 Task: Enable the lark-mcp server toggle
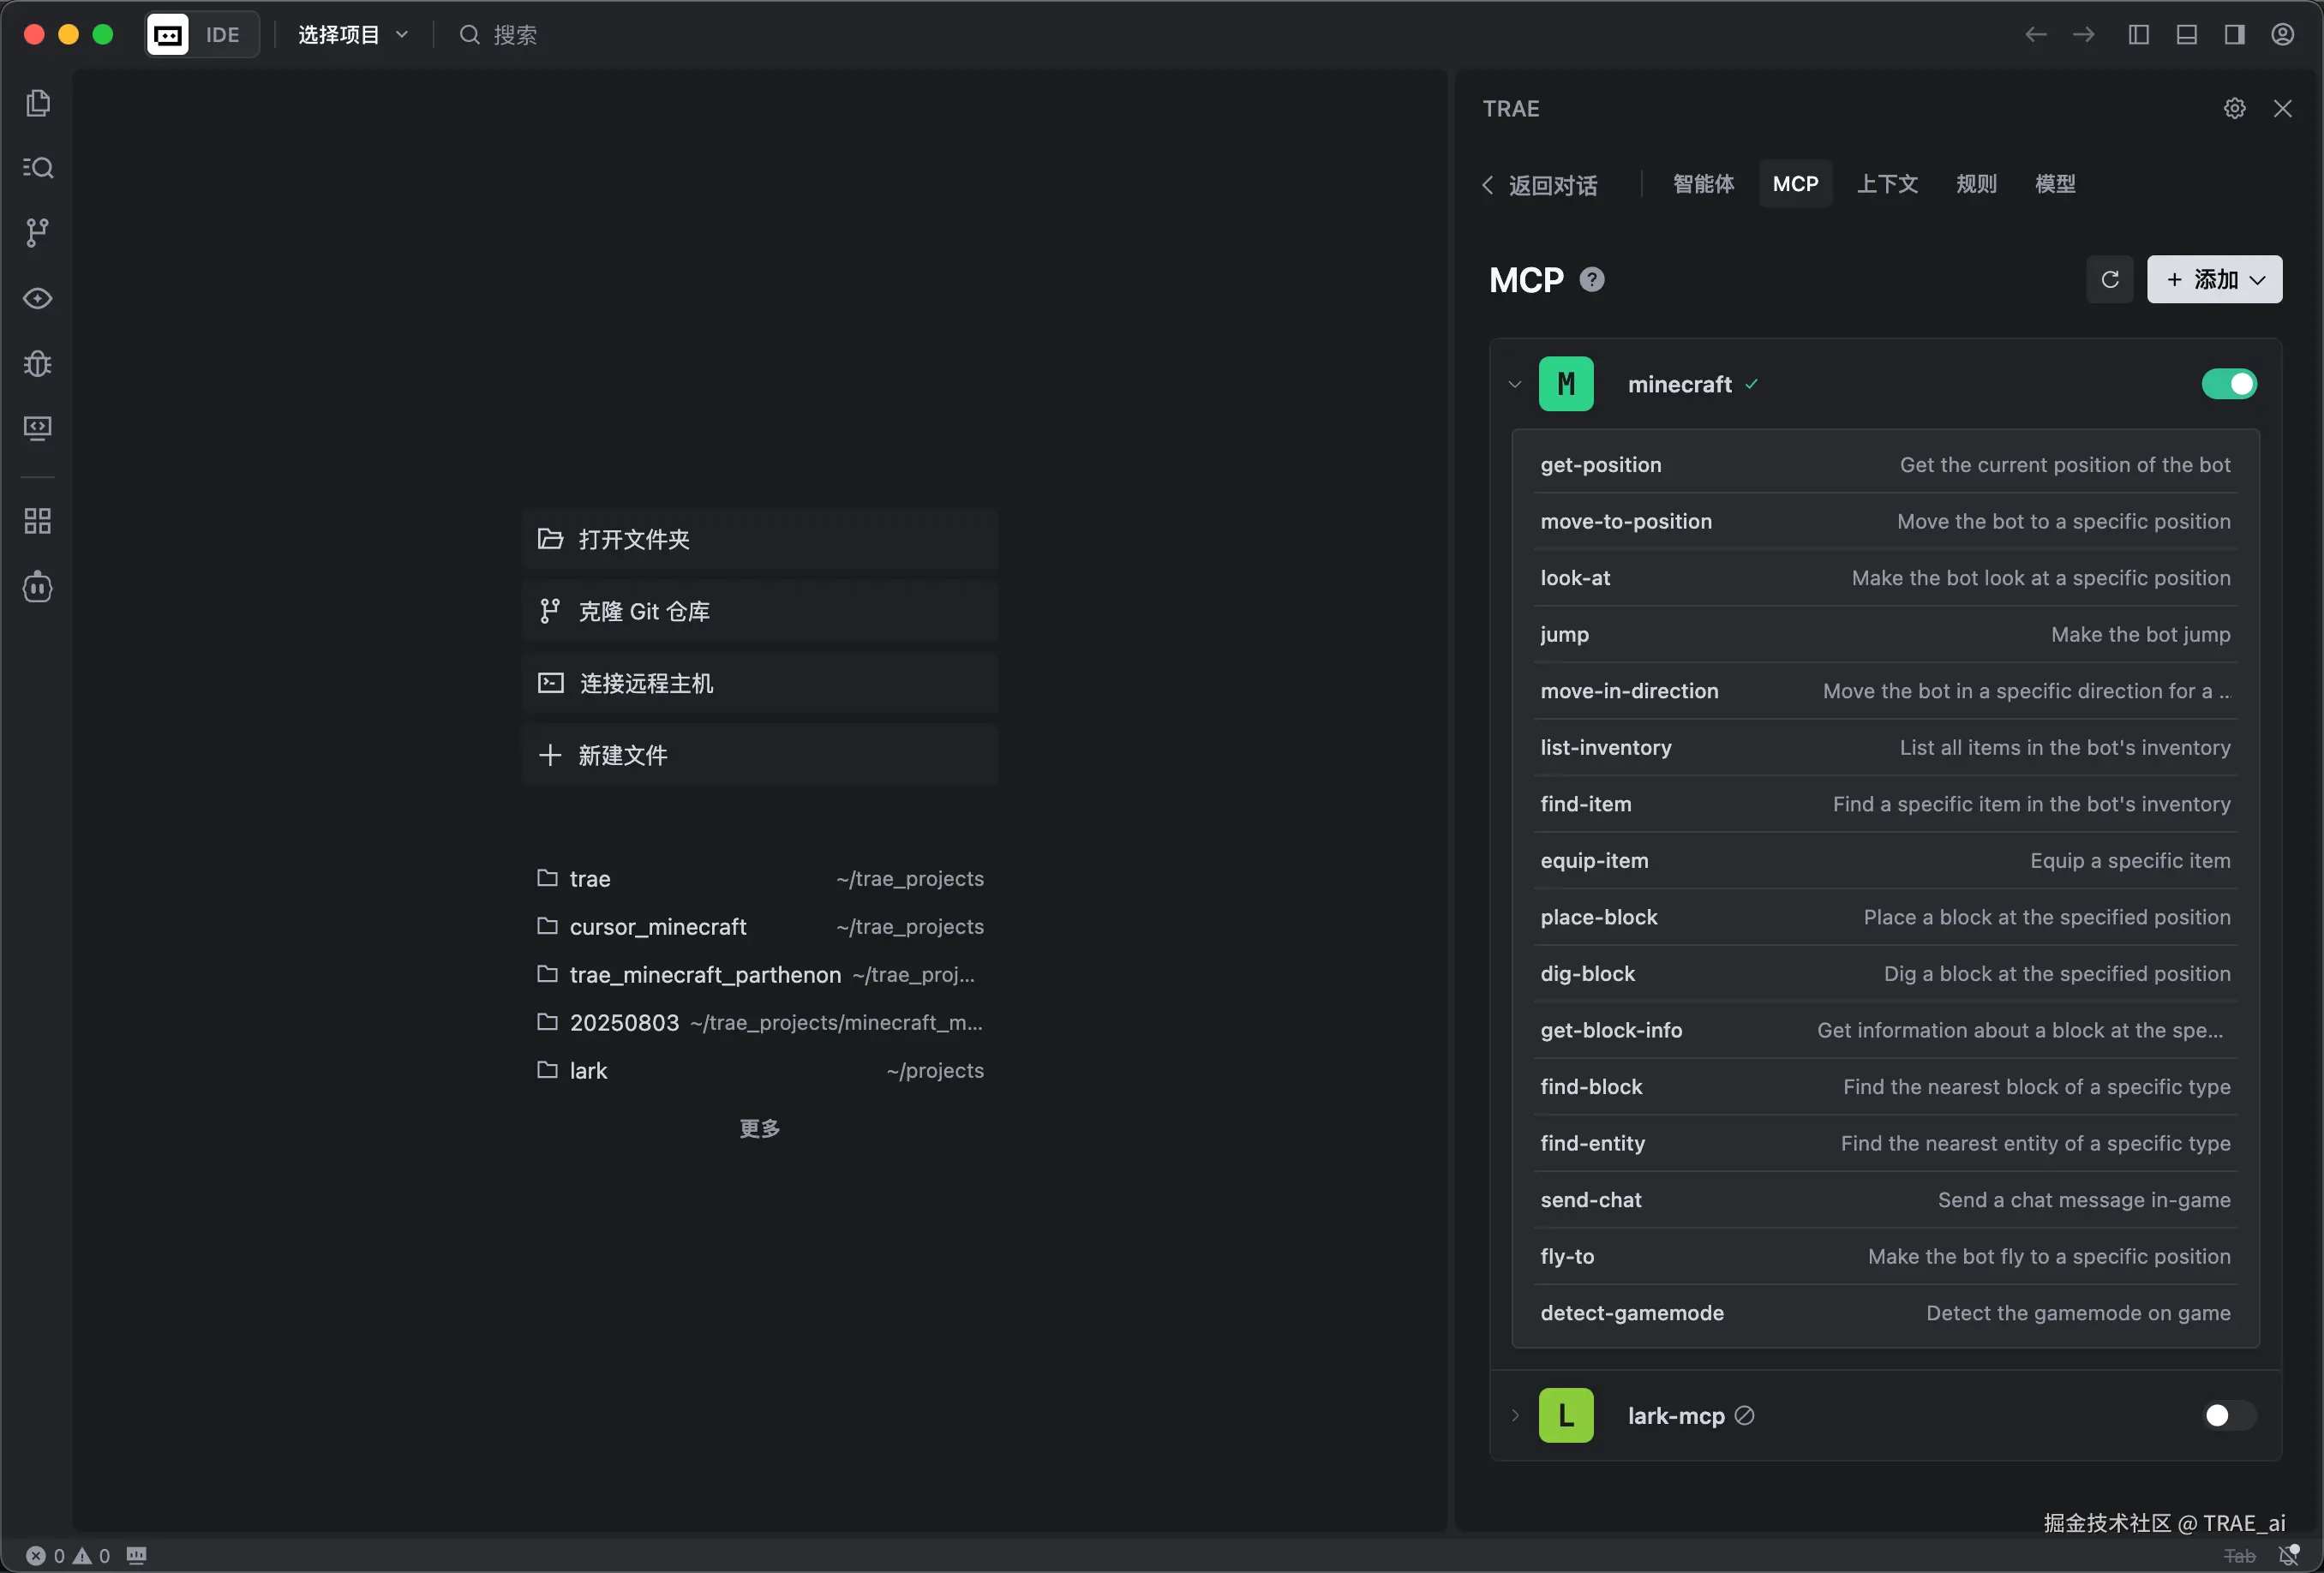[2229, 1415]
